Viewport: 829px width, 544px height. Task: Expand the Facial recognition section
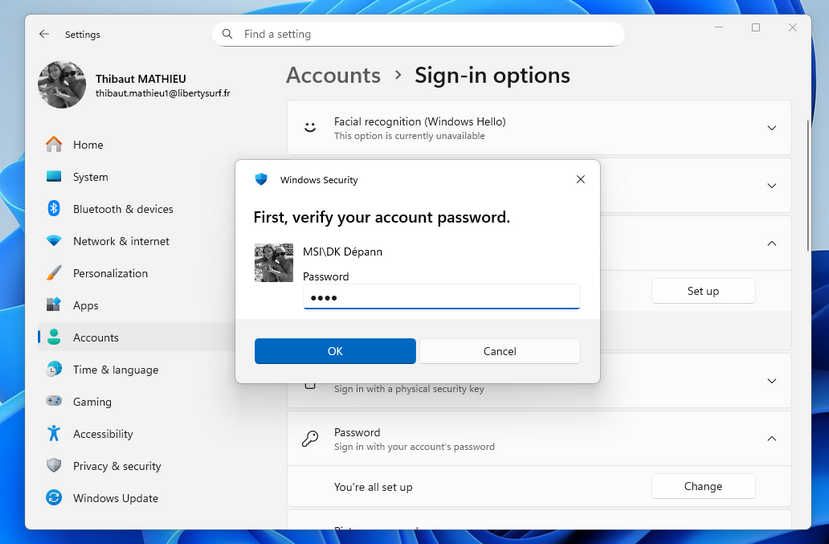[x=771, y=128]
